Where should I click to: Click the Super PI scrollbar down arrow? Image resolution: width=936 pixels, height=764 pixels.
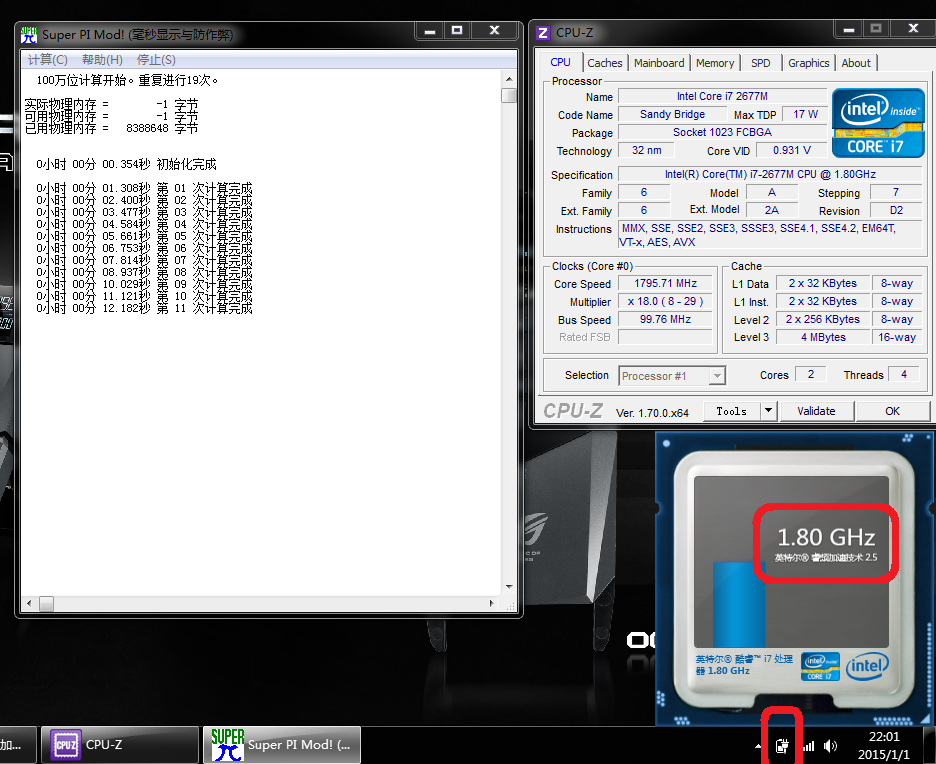pos(509,587)
